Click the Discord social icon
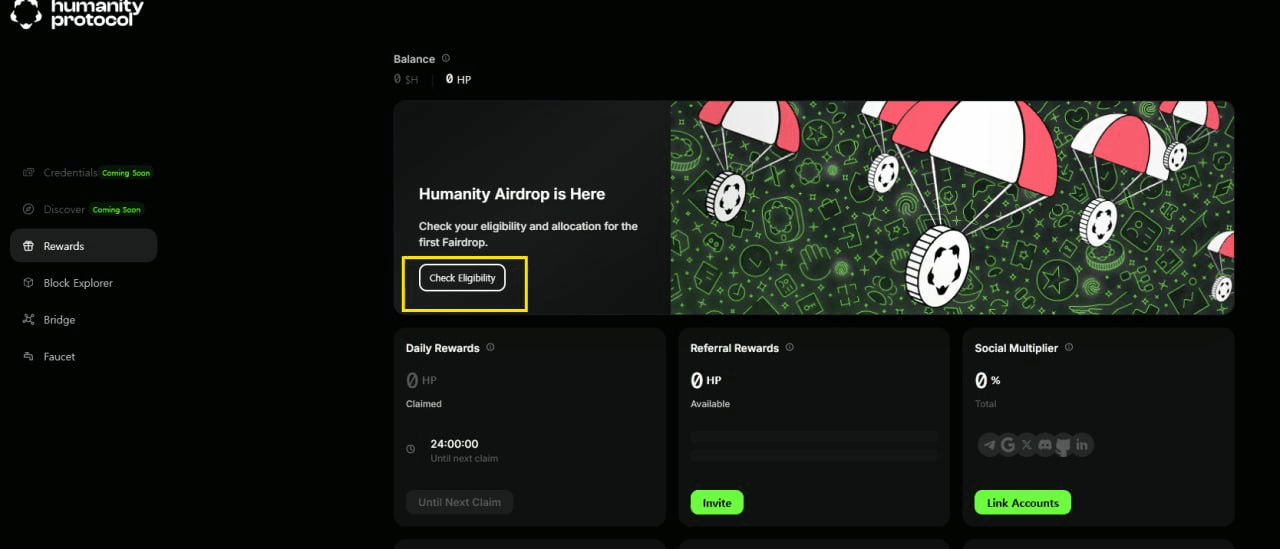This screenshot has width=1280, height=549. point(1045,445)
